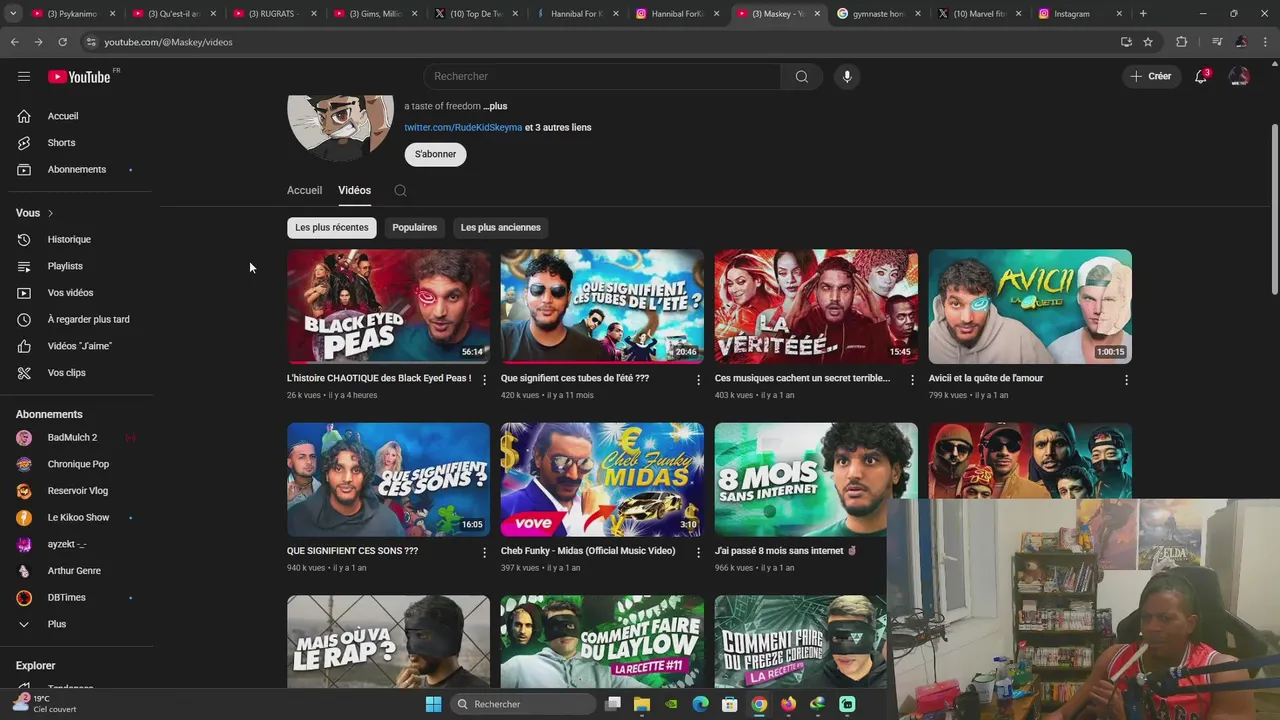Open Reservoir Vlog channel subscription
This screenshot has height=720, width=1280.
pos(80,491)
